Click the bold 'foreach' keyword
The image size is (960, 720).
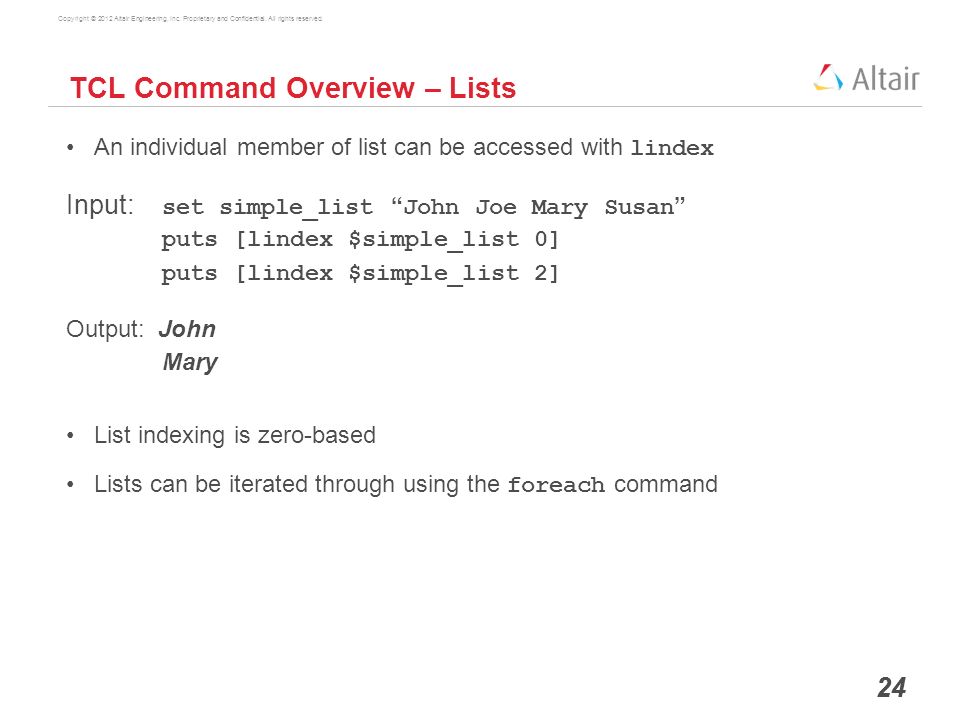point(556,485)
